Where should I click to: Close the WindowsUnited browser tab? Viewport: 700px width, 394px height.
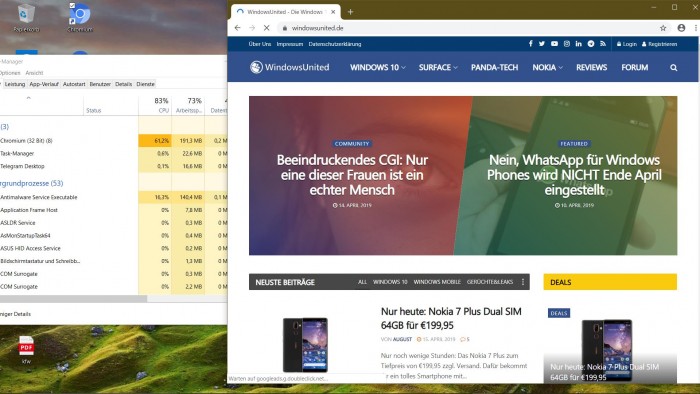pos(333,12)
